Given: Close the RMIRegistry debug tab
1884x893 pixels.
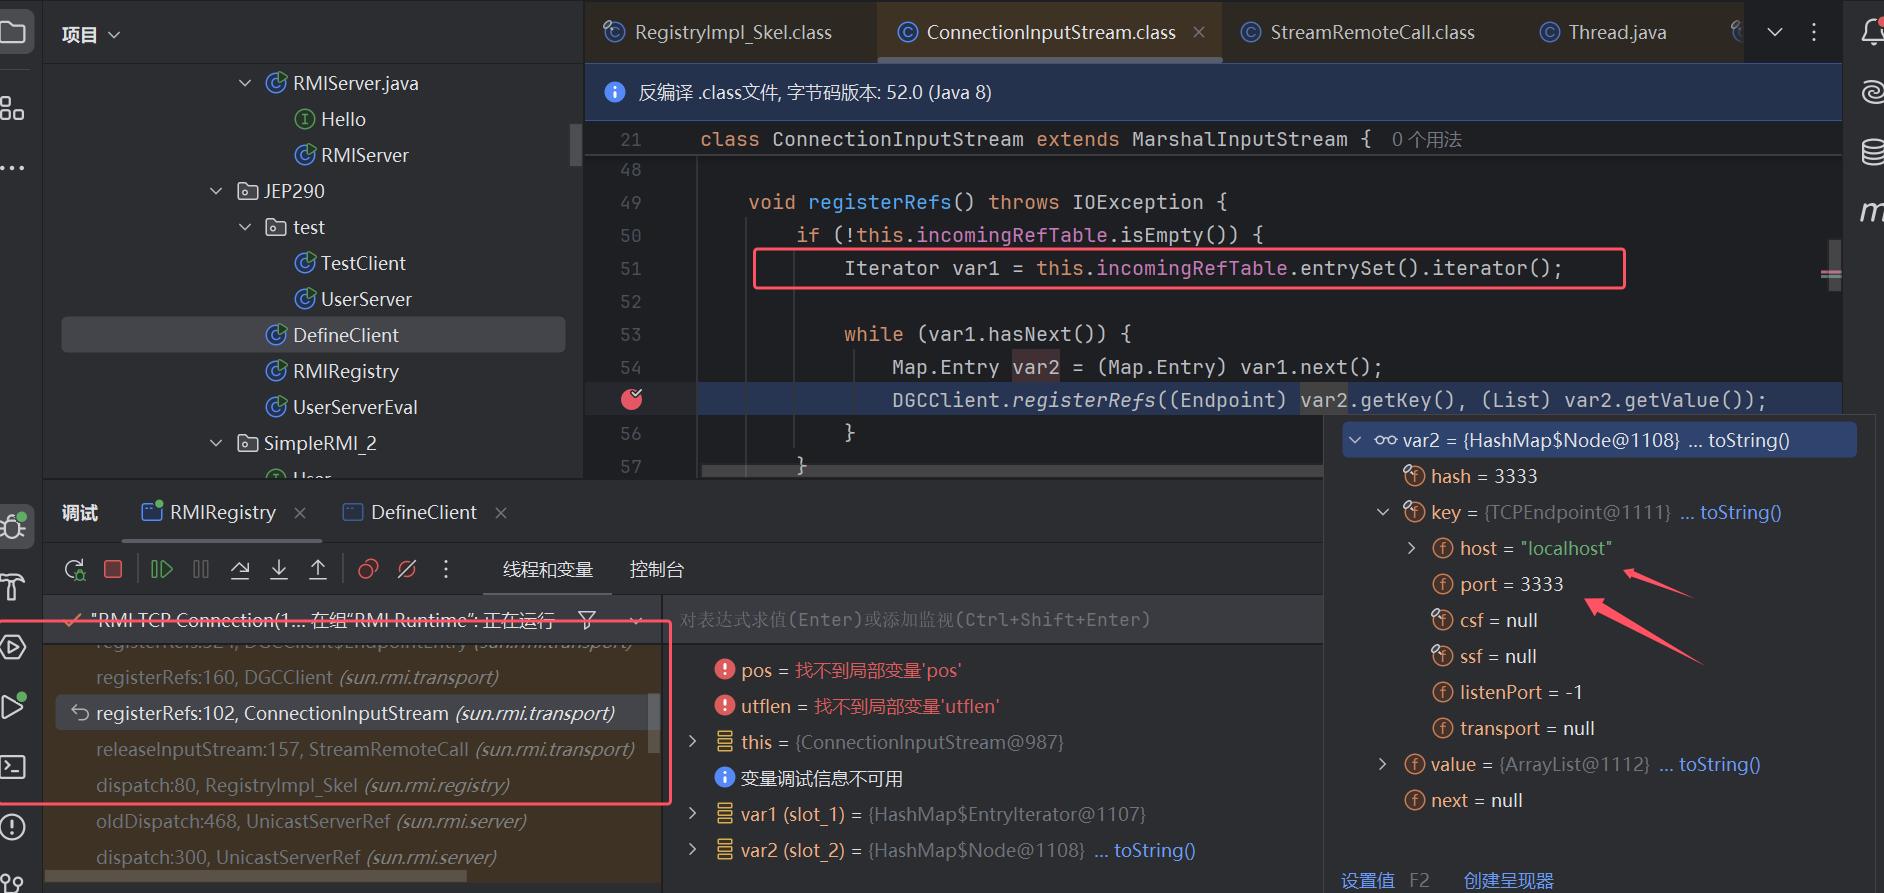Looking at the screenshot, I should tap(300, 512).
